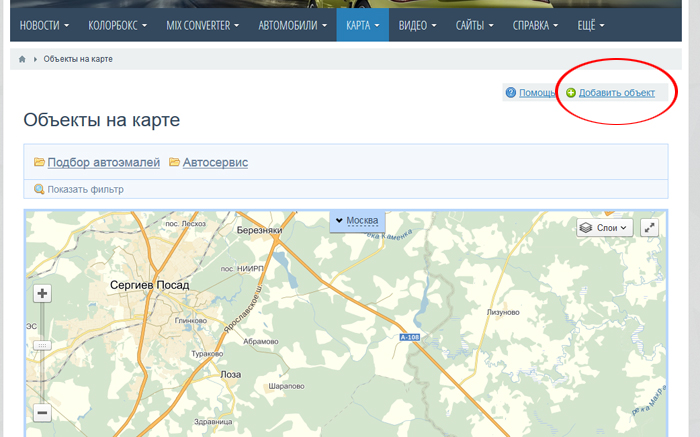Click the A-108 road badge on map
The height and width of the screenshot is (437, 700).
coord(409,337)
